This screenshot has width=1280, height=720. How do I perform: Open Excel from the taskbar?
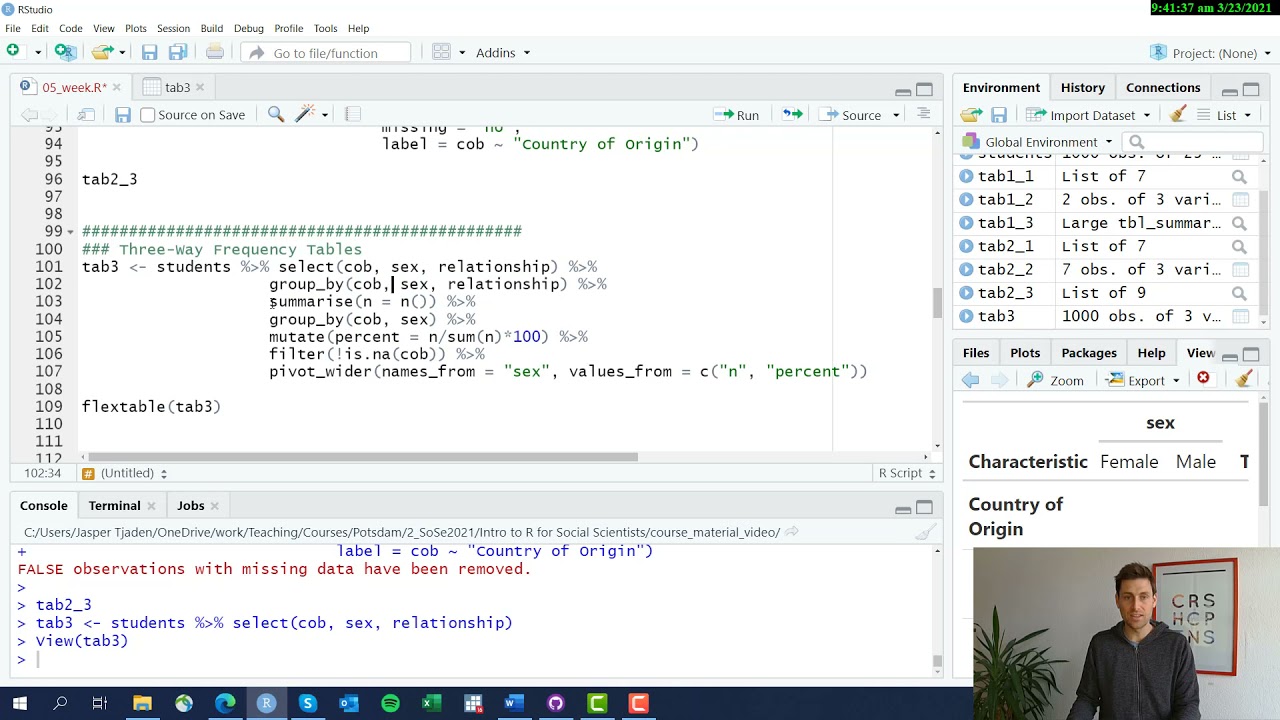point(431,704)
